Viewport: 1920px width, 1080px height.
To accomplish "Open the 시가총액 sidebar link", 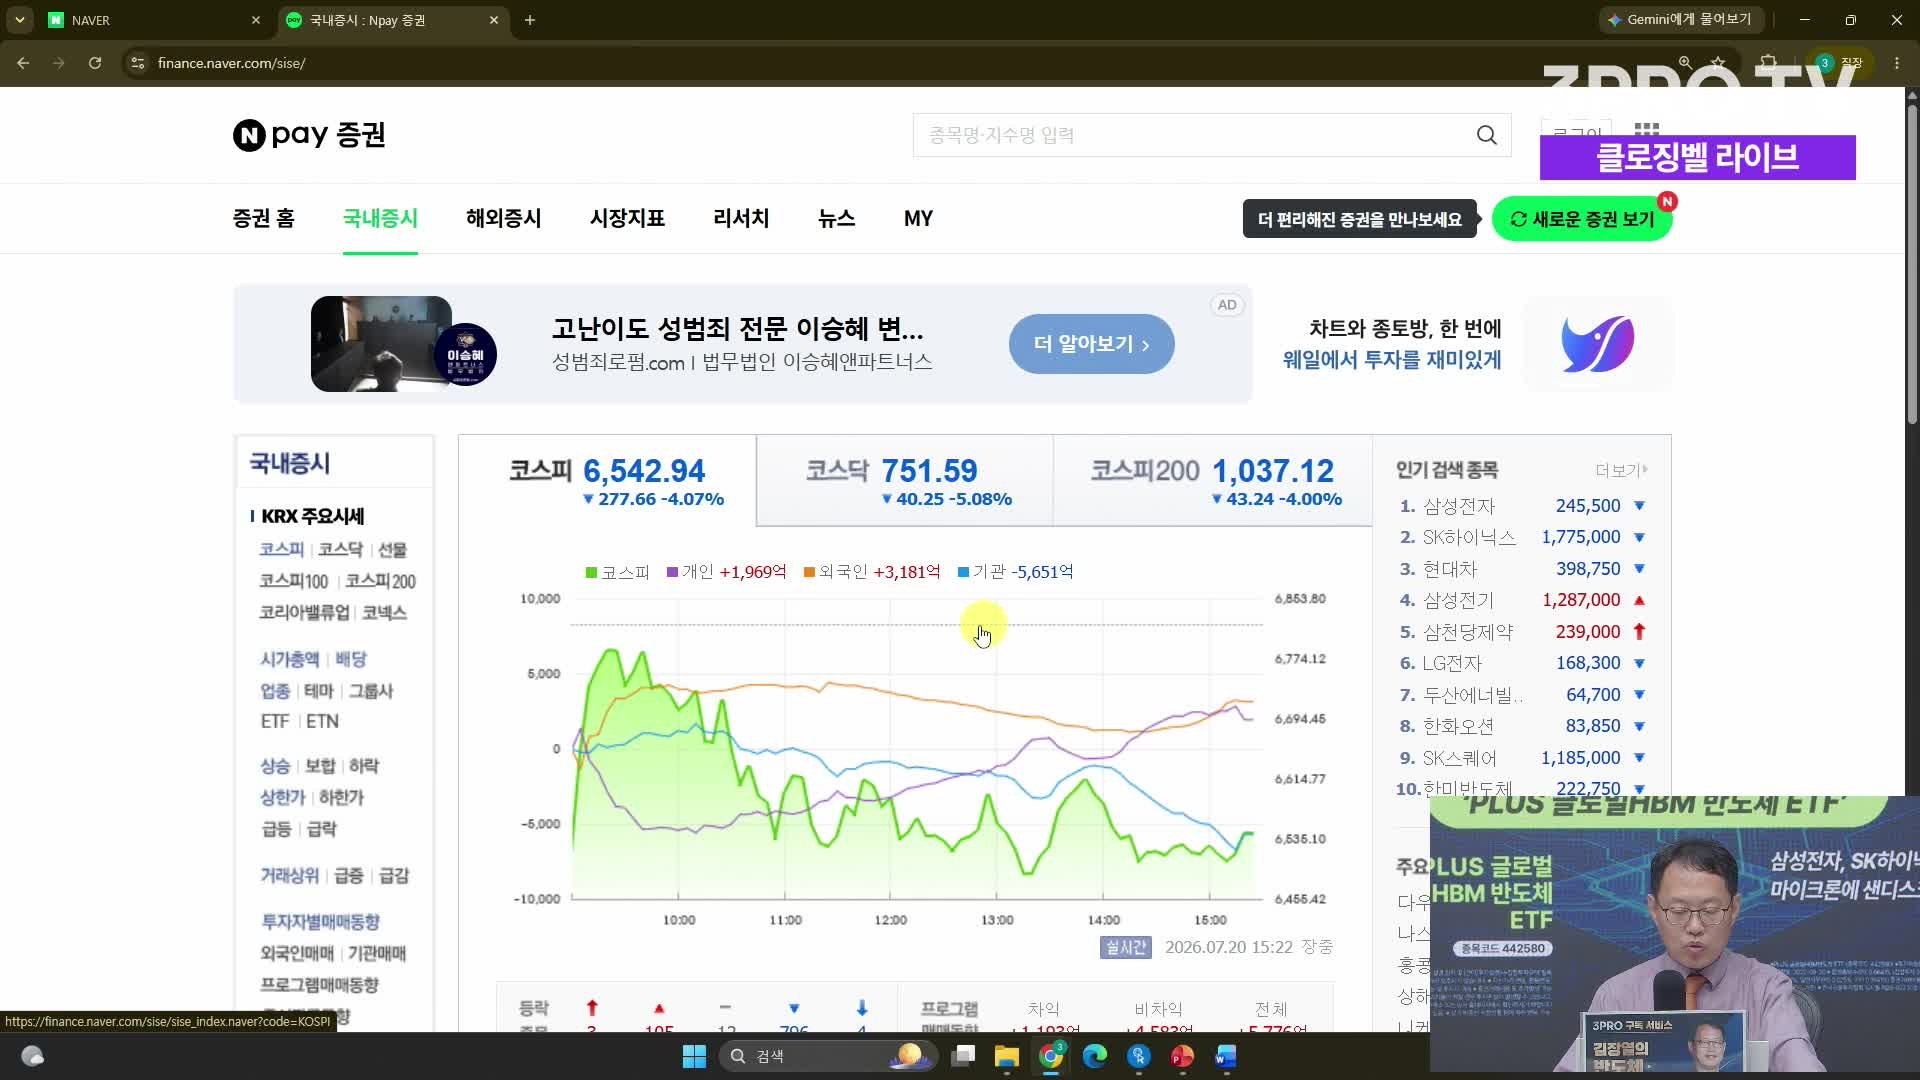I will (x=290, y=660).
